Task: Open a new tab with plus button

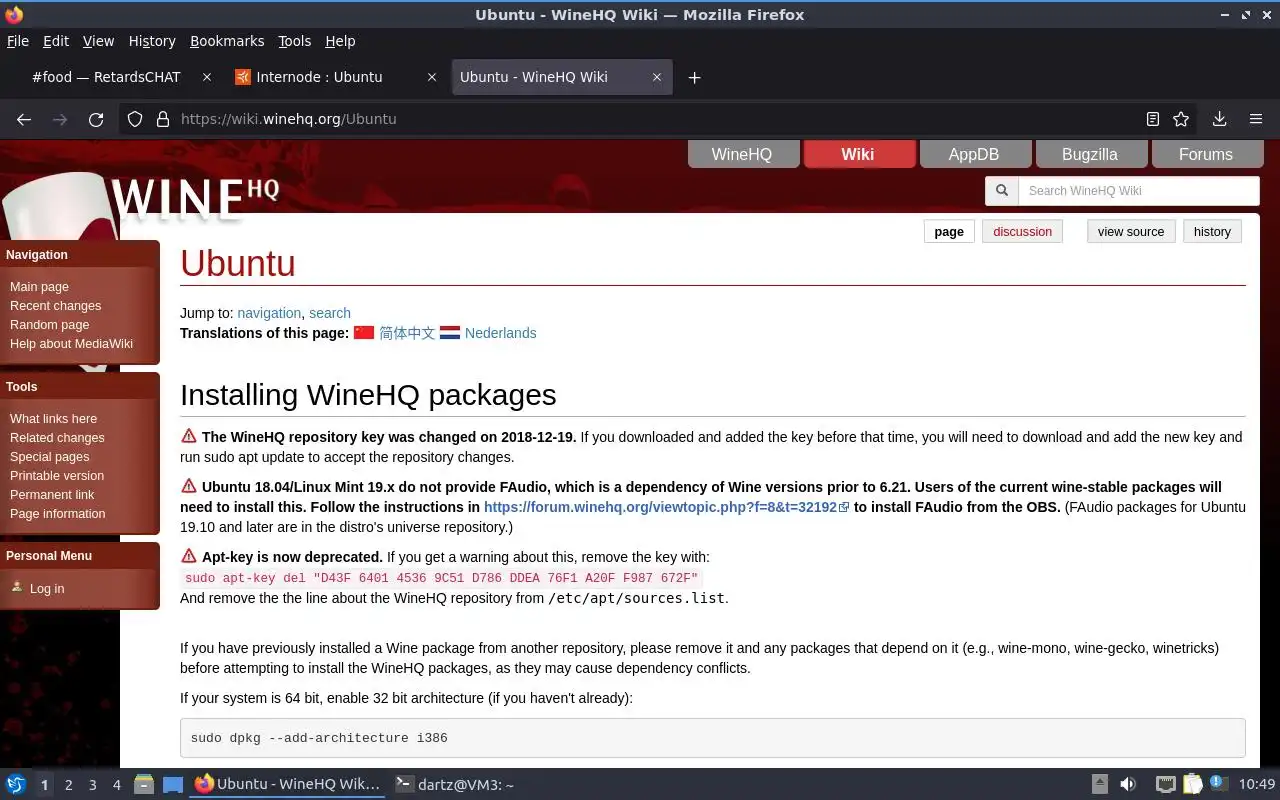Action: (694, 77)
